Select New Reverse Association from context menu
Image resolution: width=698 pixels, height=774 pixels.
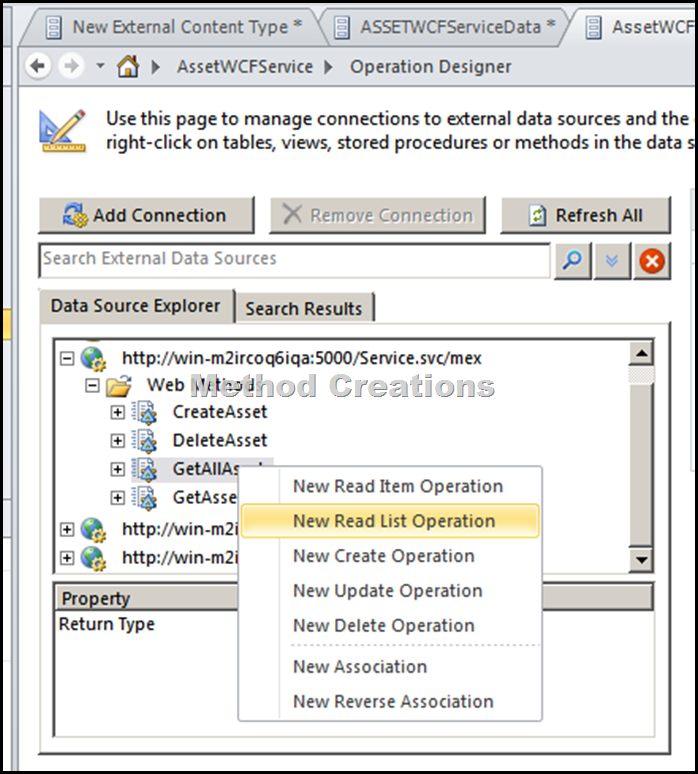coord(392,701)
